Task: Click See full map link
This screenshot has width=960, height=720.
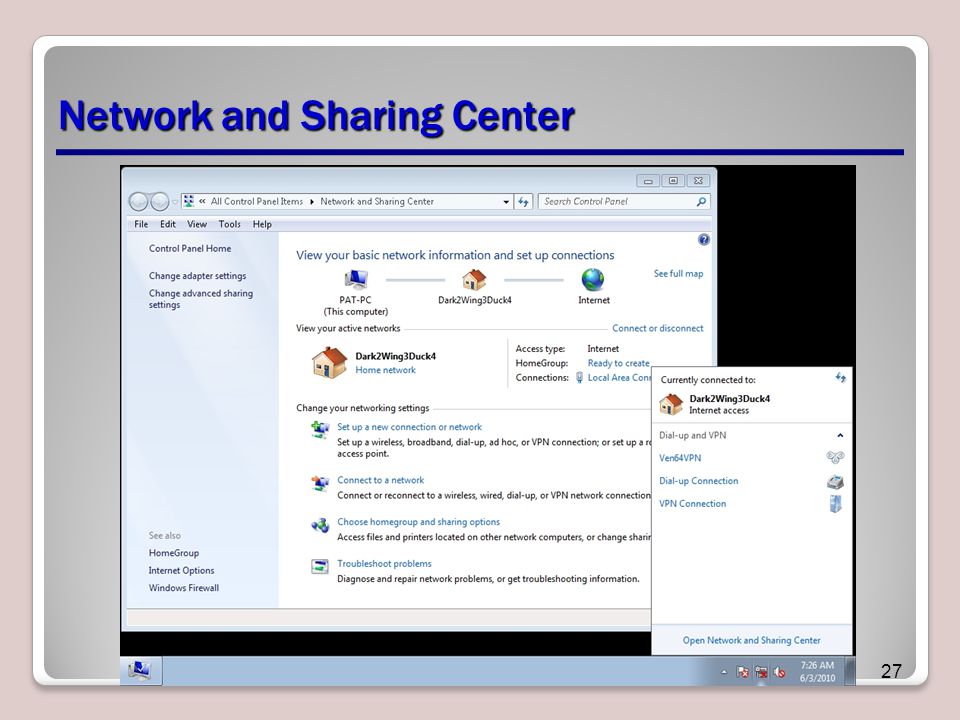Action: [x=678, y=274]
